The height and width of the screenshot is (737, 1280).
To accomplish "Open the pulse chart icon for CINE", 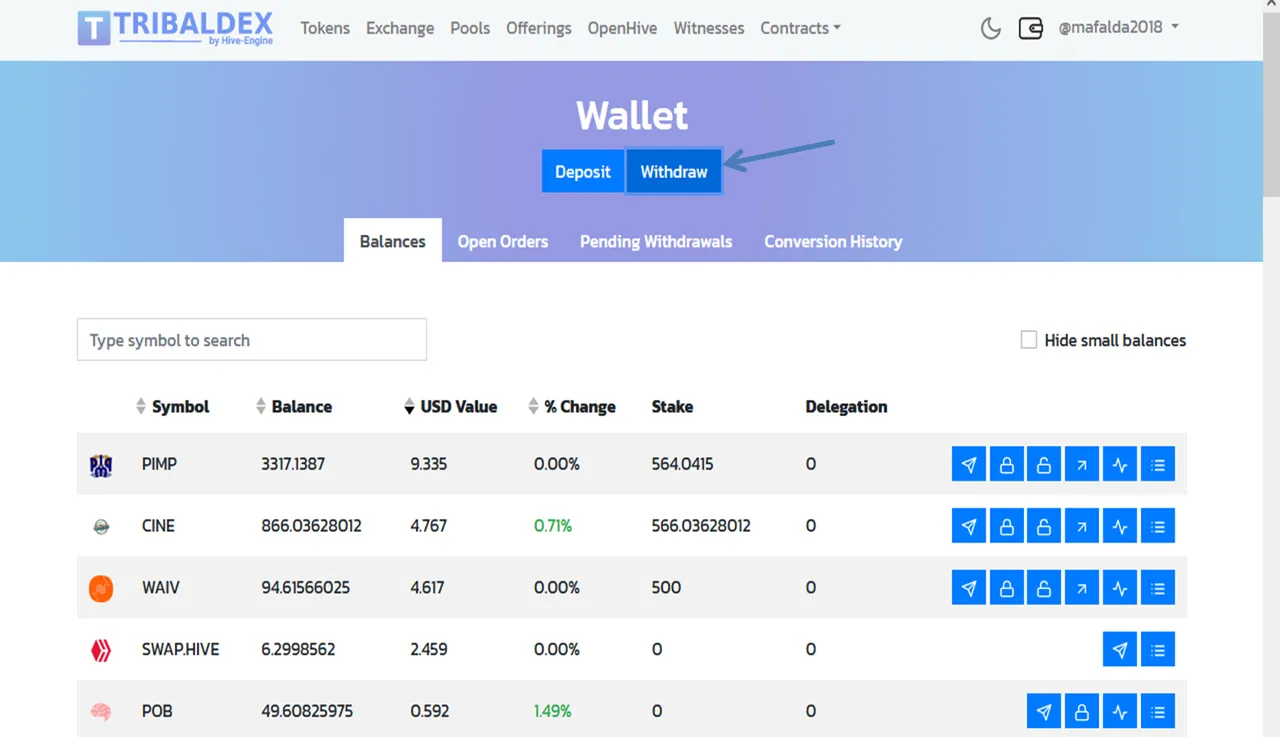I will point(1120,526).
